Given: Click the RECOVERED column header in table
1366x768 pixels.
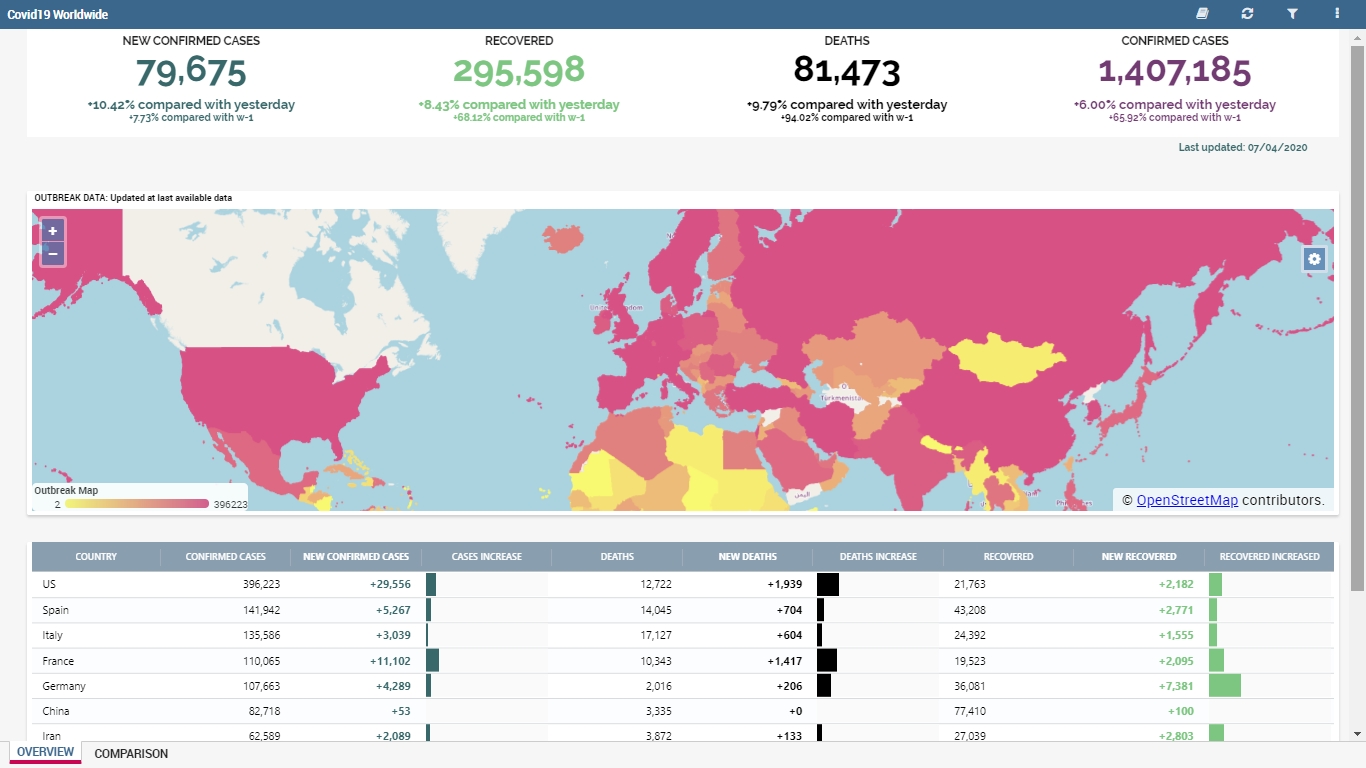Looking at the screenshot, I should pyautogui.click(x=1008, y=557).
